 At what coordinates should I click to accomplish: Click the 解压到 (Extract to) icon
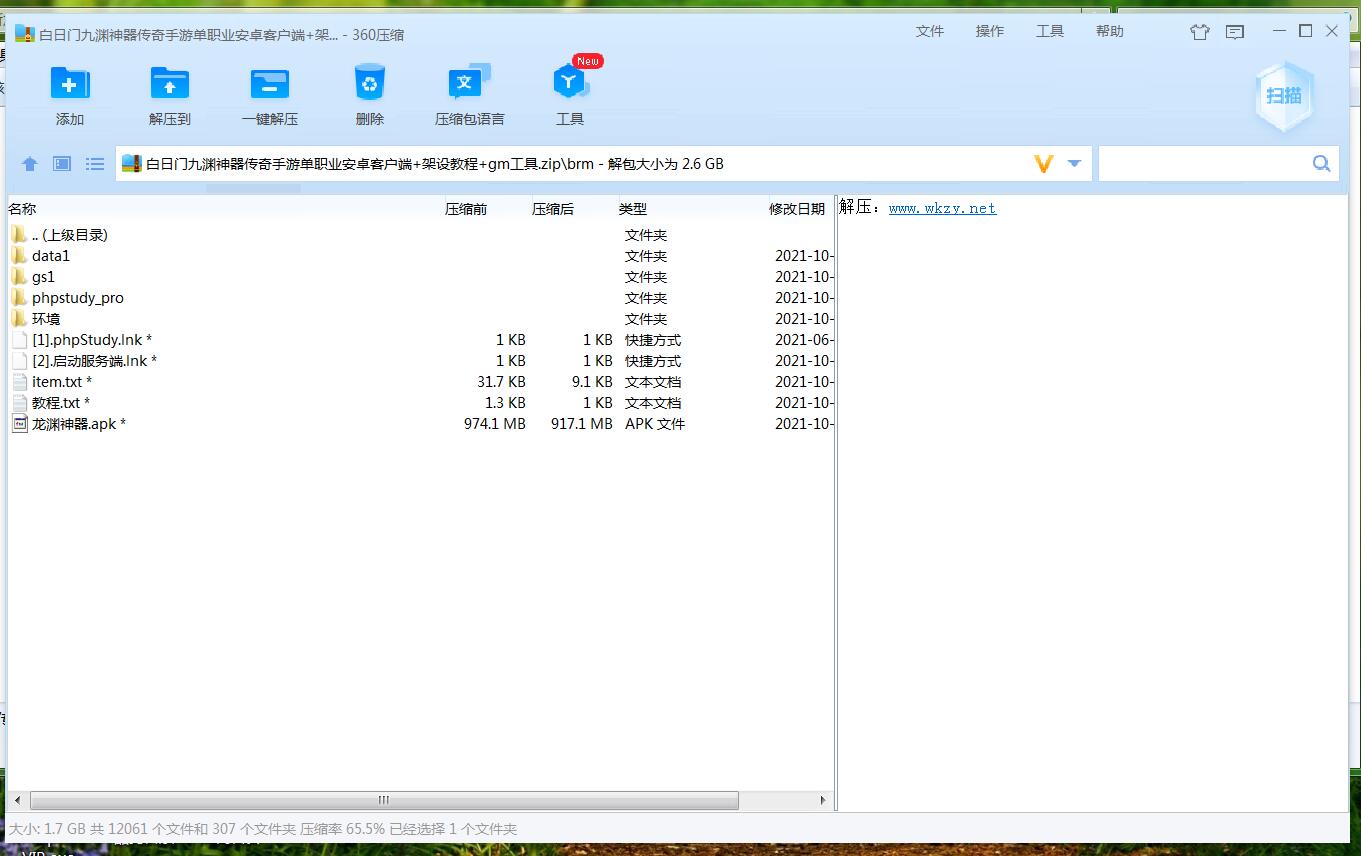pyautogui.click(x=170, y=85)
